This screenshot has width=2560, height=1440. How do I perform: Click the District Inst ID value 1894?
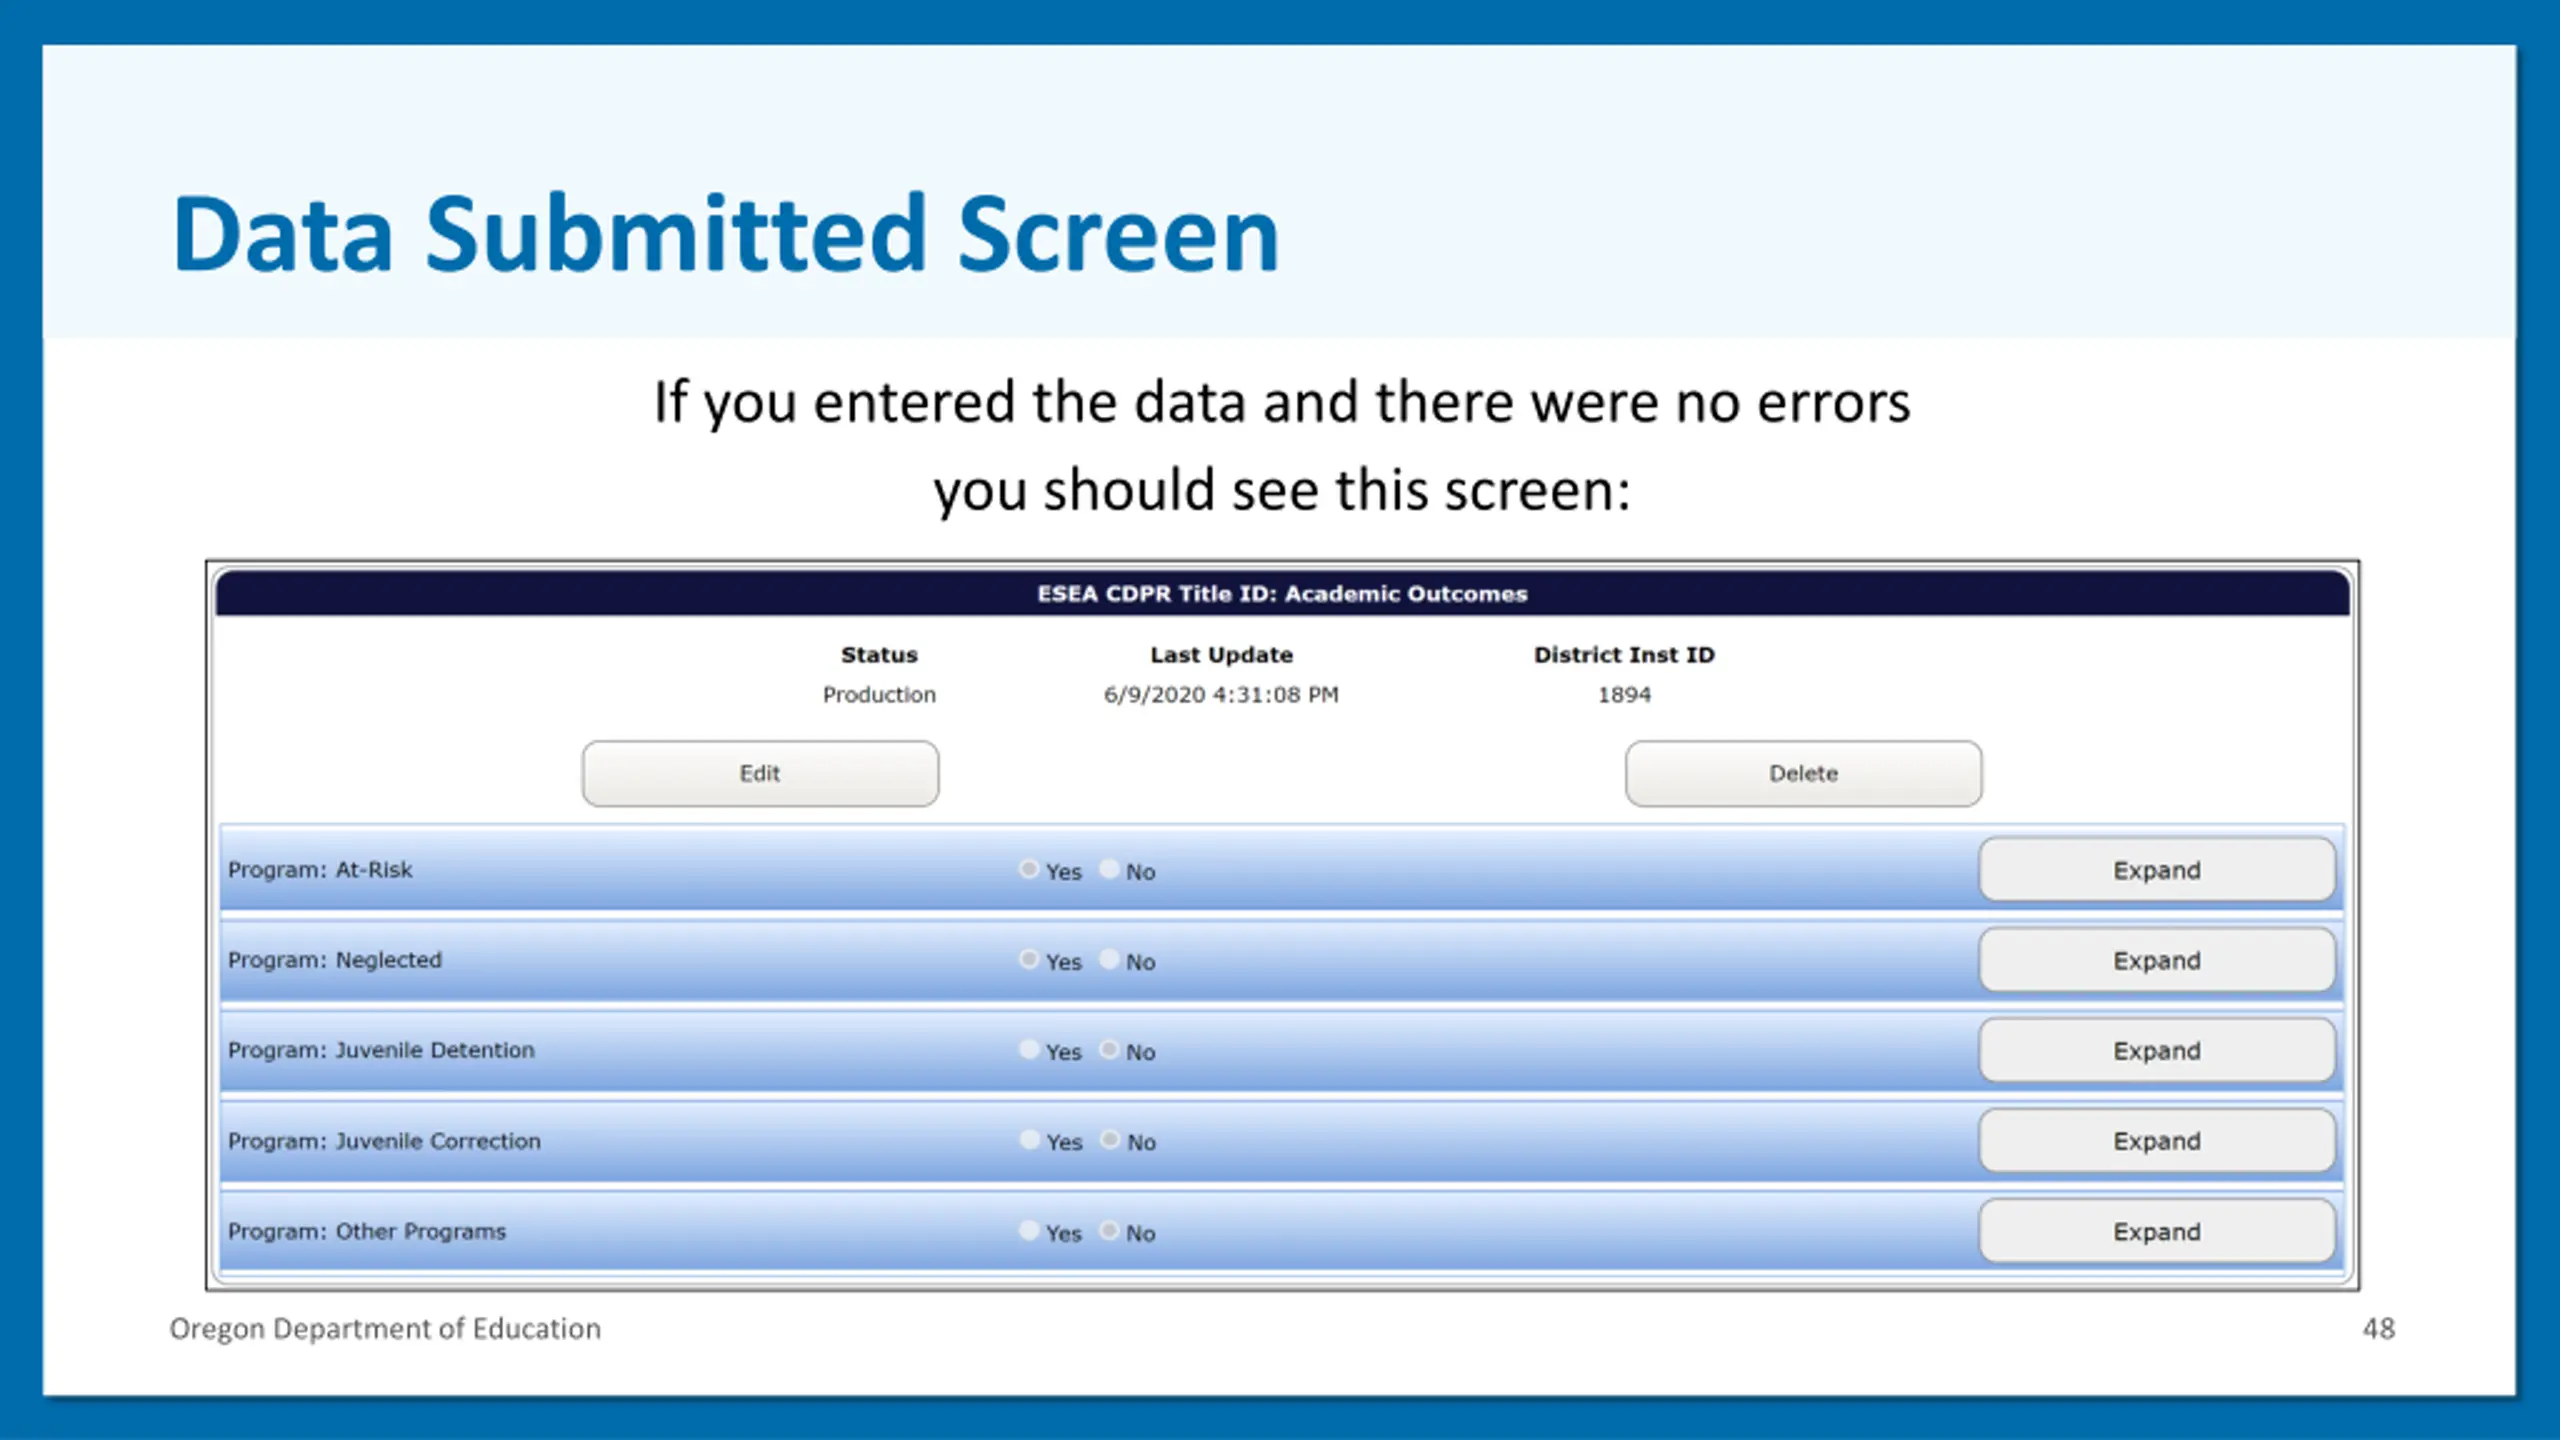coord(1624,695)
